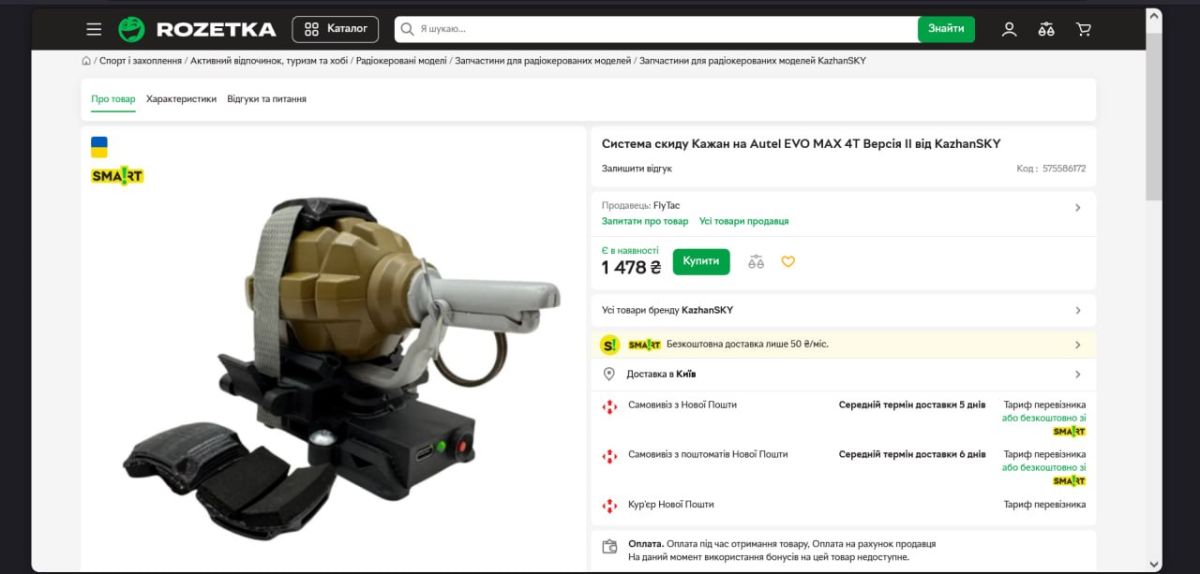Click the Rozetka logo
This screenshot has height=574, width=1200.
tap(197, 29)
